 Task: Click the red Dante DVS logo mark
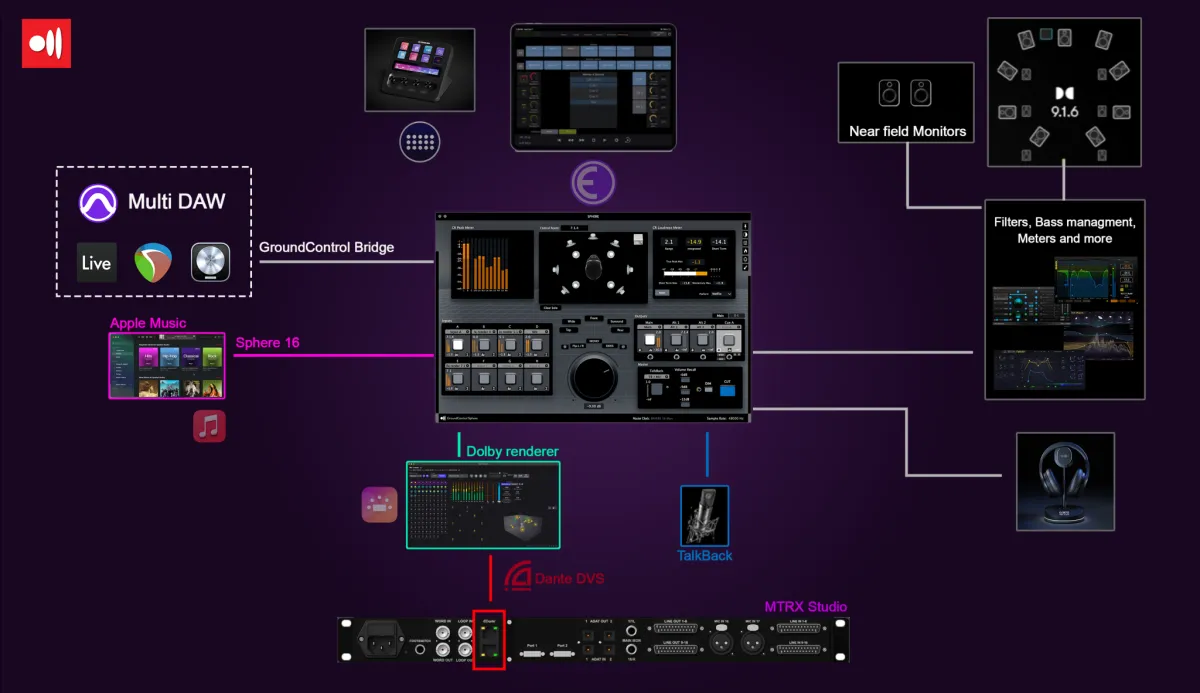tap(516, 576)
